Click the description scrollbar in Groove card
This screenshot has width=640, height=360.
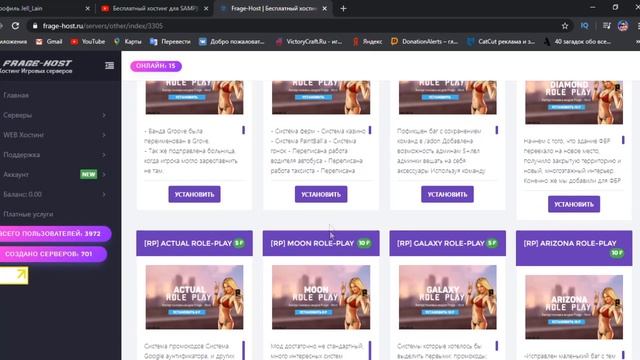pos(244,130)
